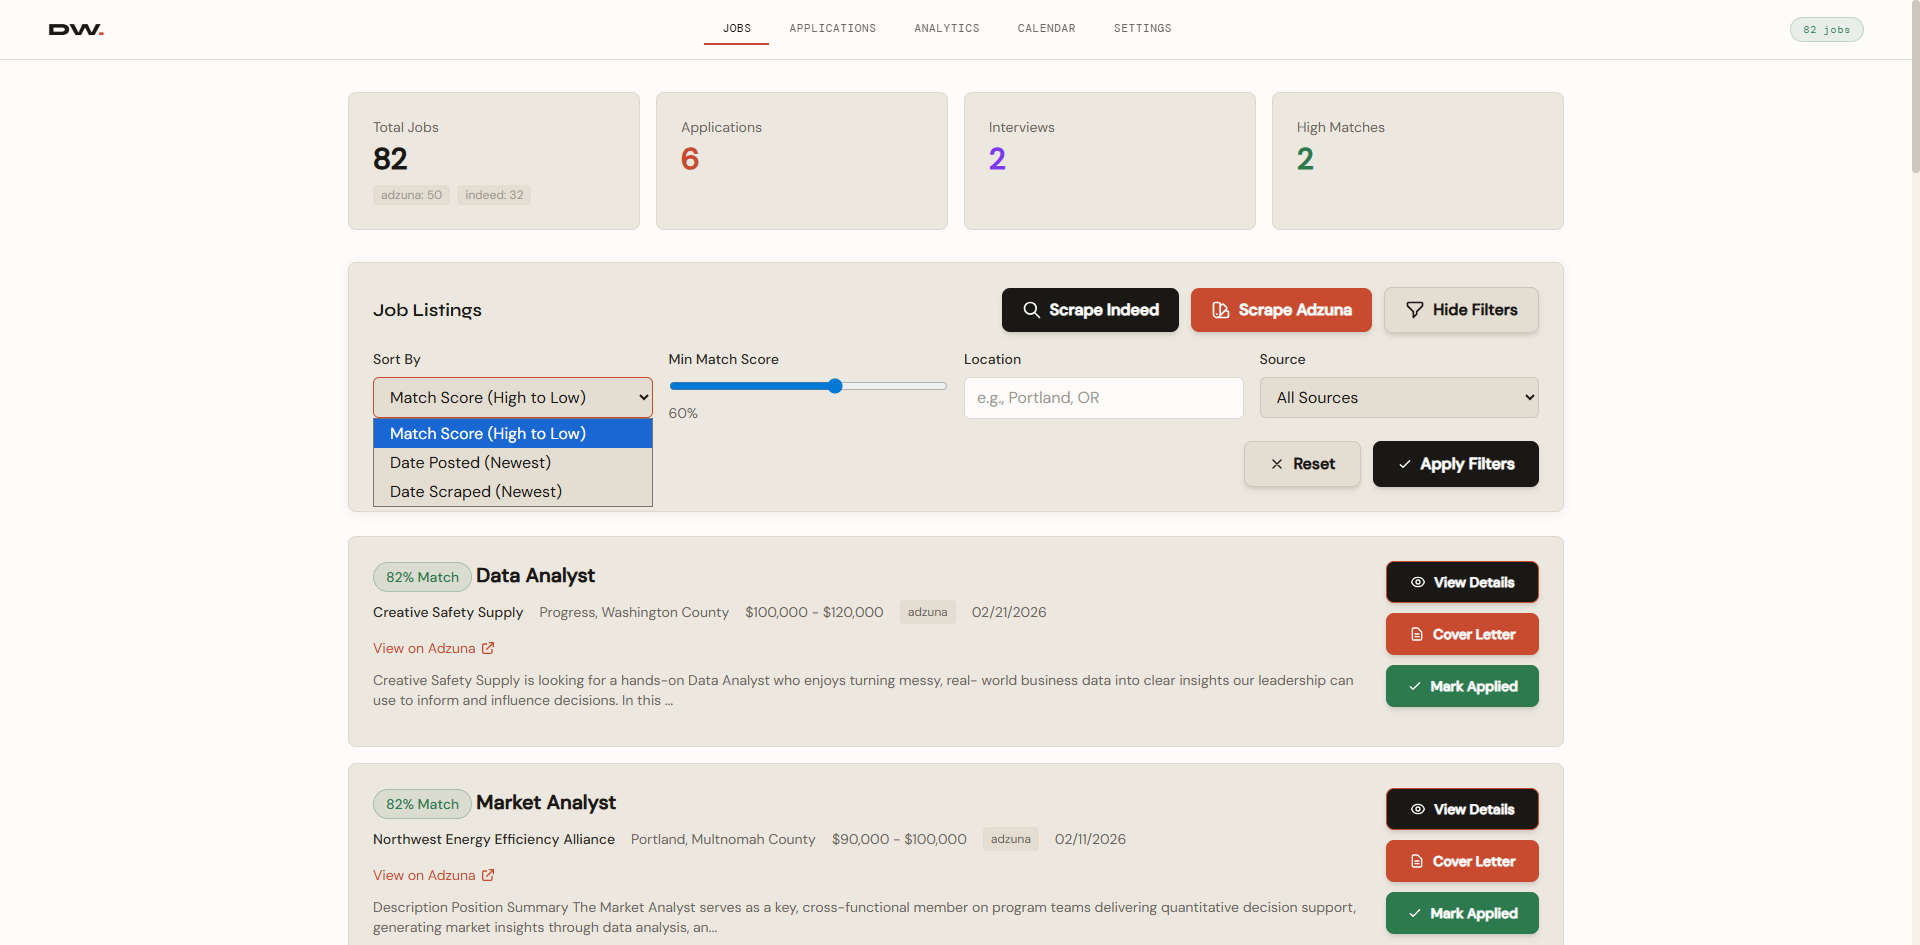Image resolution: width=1920 pixels, height=945 pixels.
Task: Click the X icon in Reset button
Action: tap(1276, 464)
